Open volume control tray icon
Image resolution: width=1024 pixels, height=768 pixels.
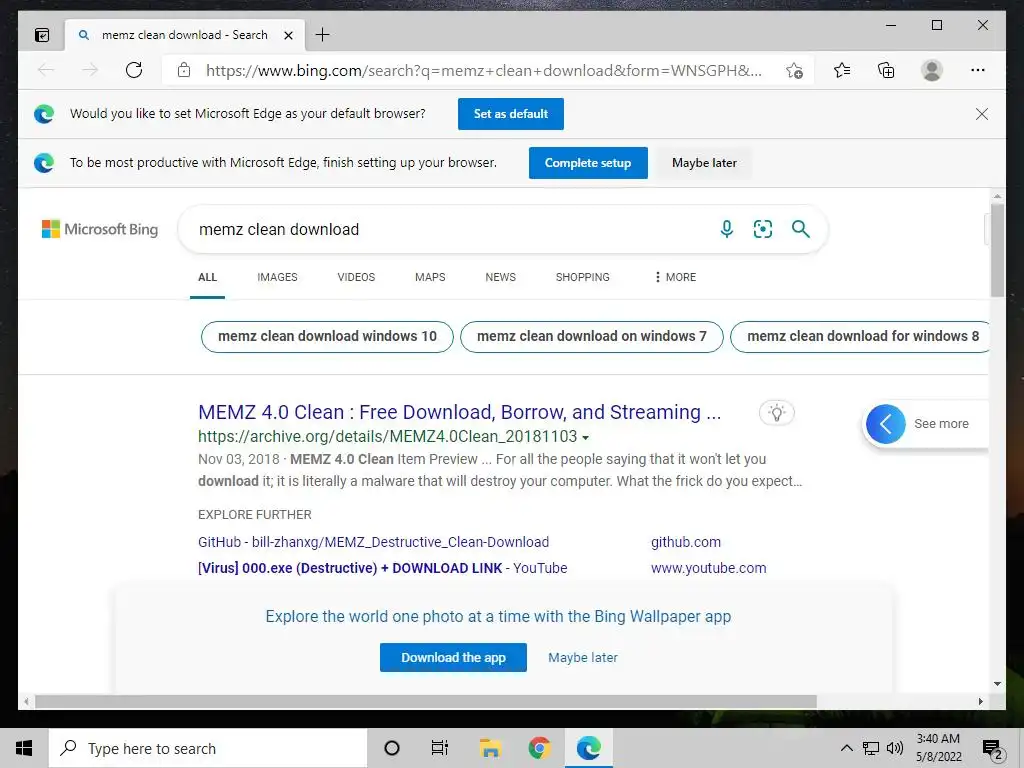pos(895,748)
